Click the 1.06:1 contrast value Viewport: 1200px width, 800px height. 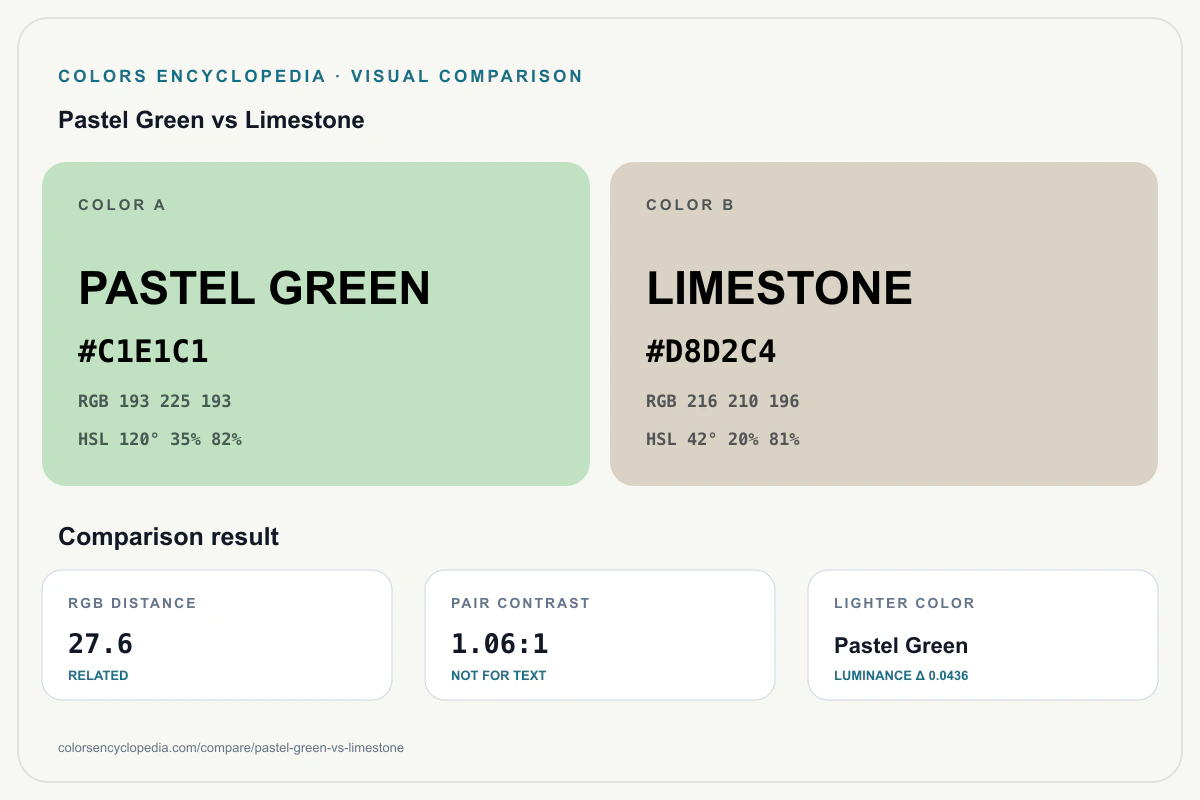[x=500, y=643]
